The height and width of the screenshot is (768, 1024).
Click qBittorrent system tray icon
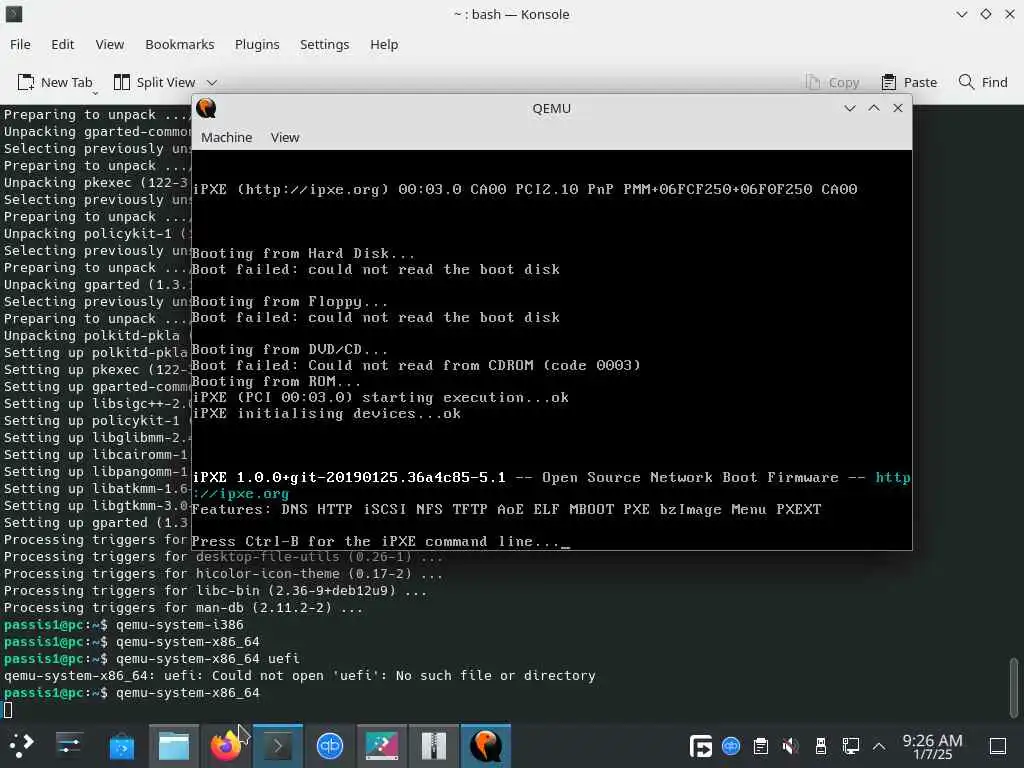coord(731,745)
